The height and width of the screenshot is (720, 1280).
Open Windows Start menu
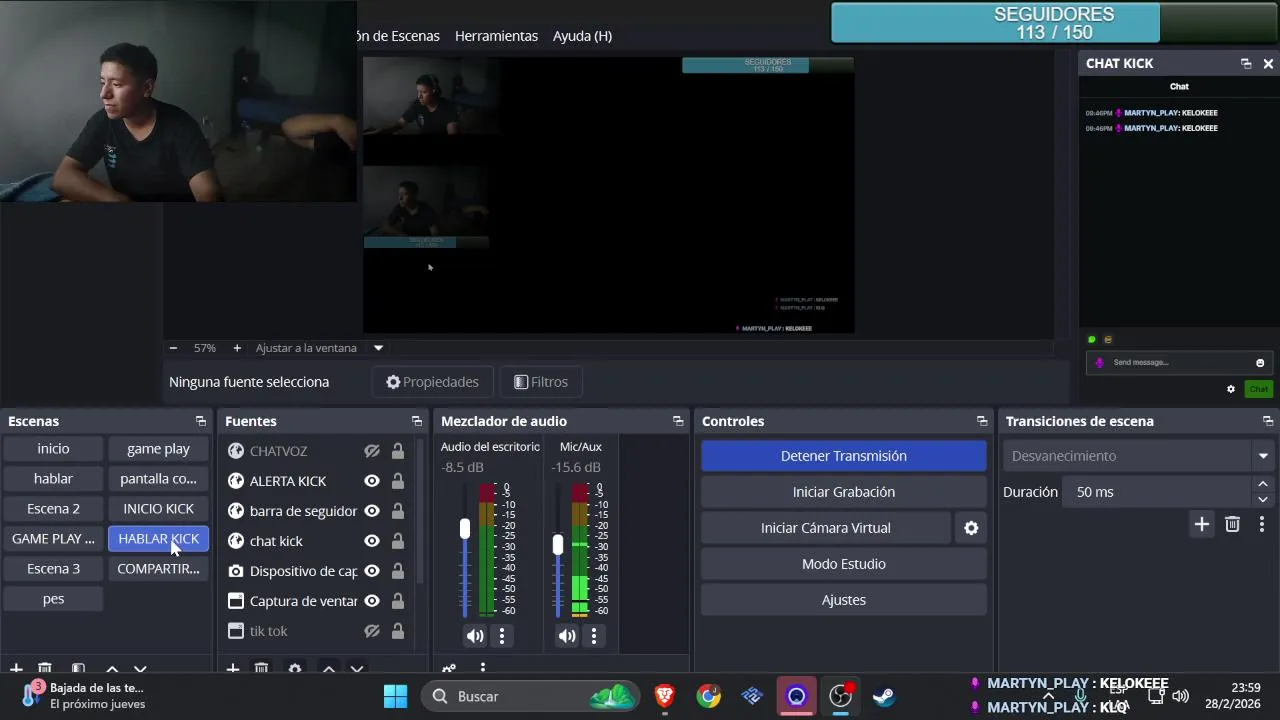396,696
